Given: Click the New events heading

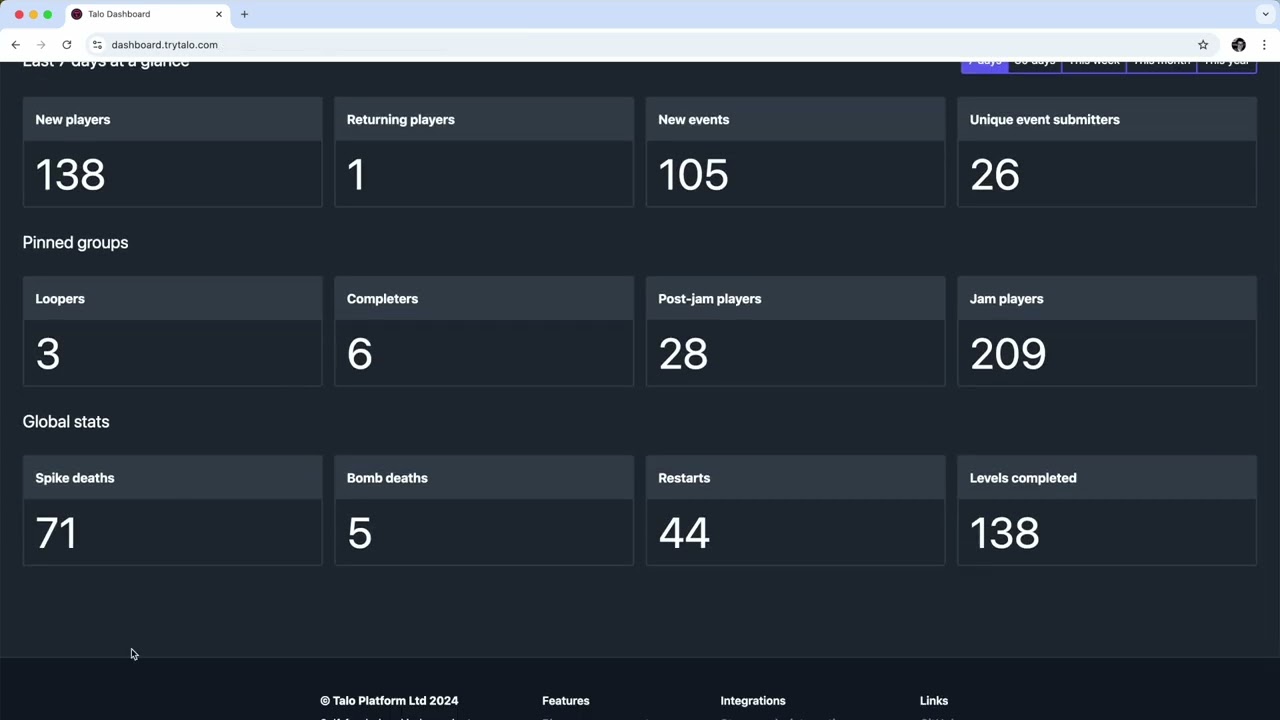Looking at the screenshot, I should coord(694,120).
